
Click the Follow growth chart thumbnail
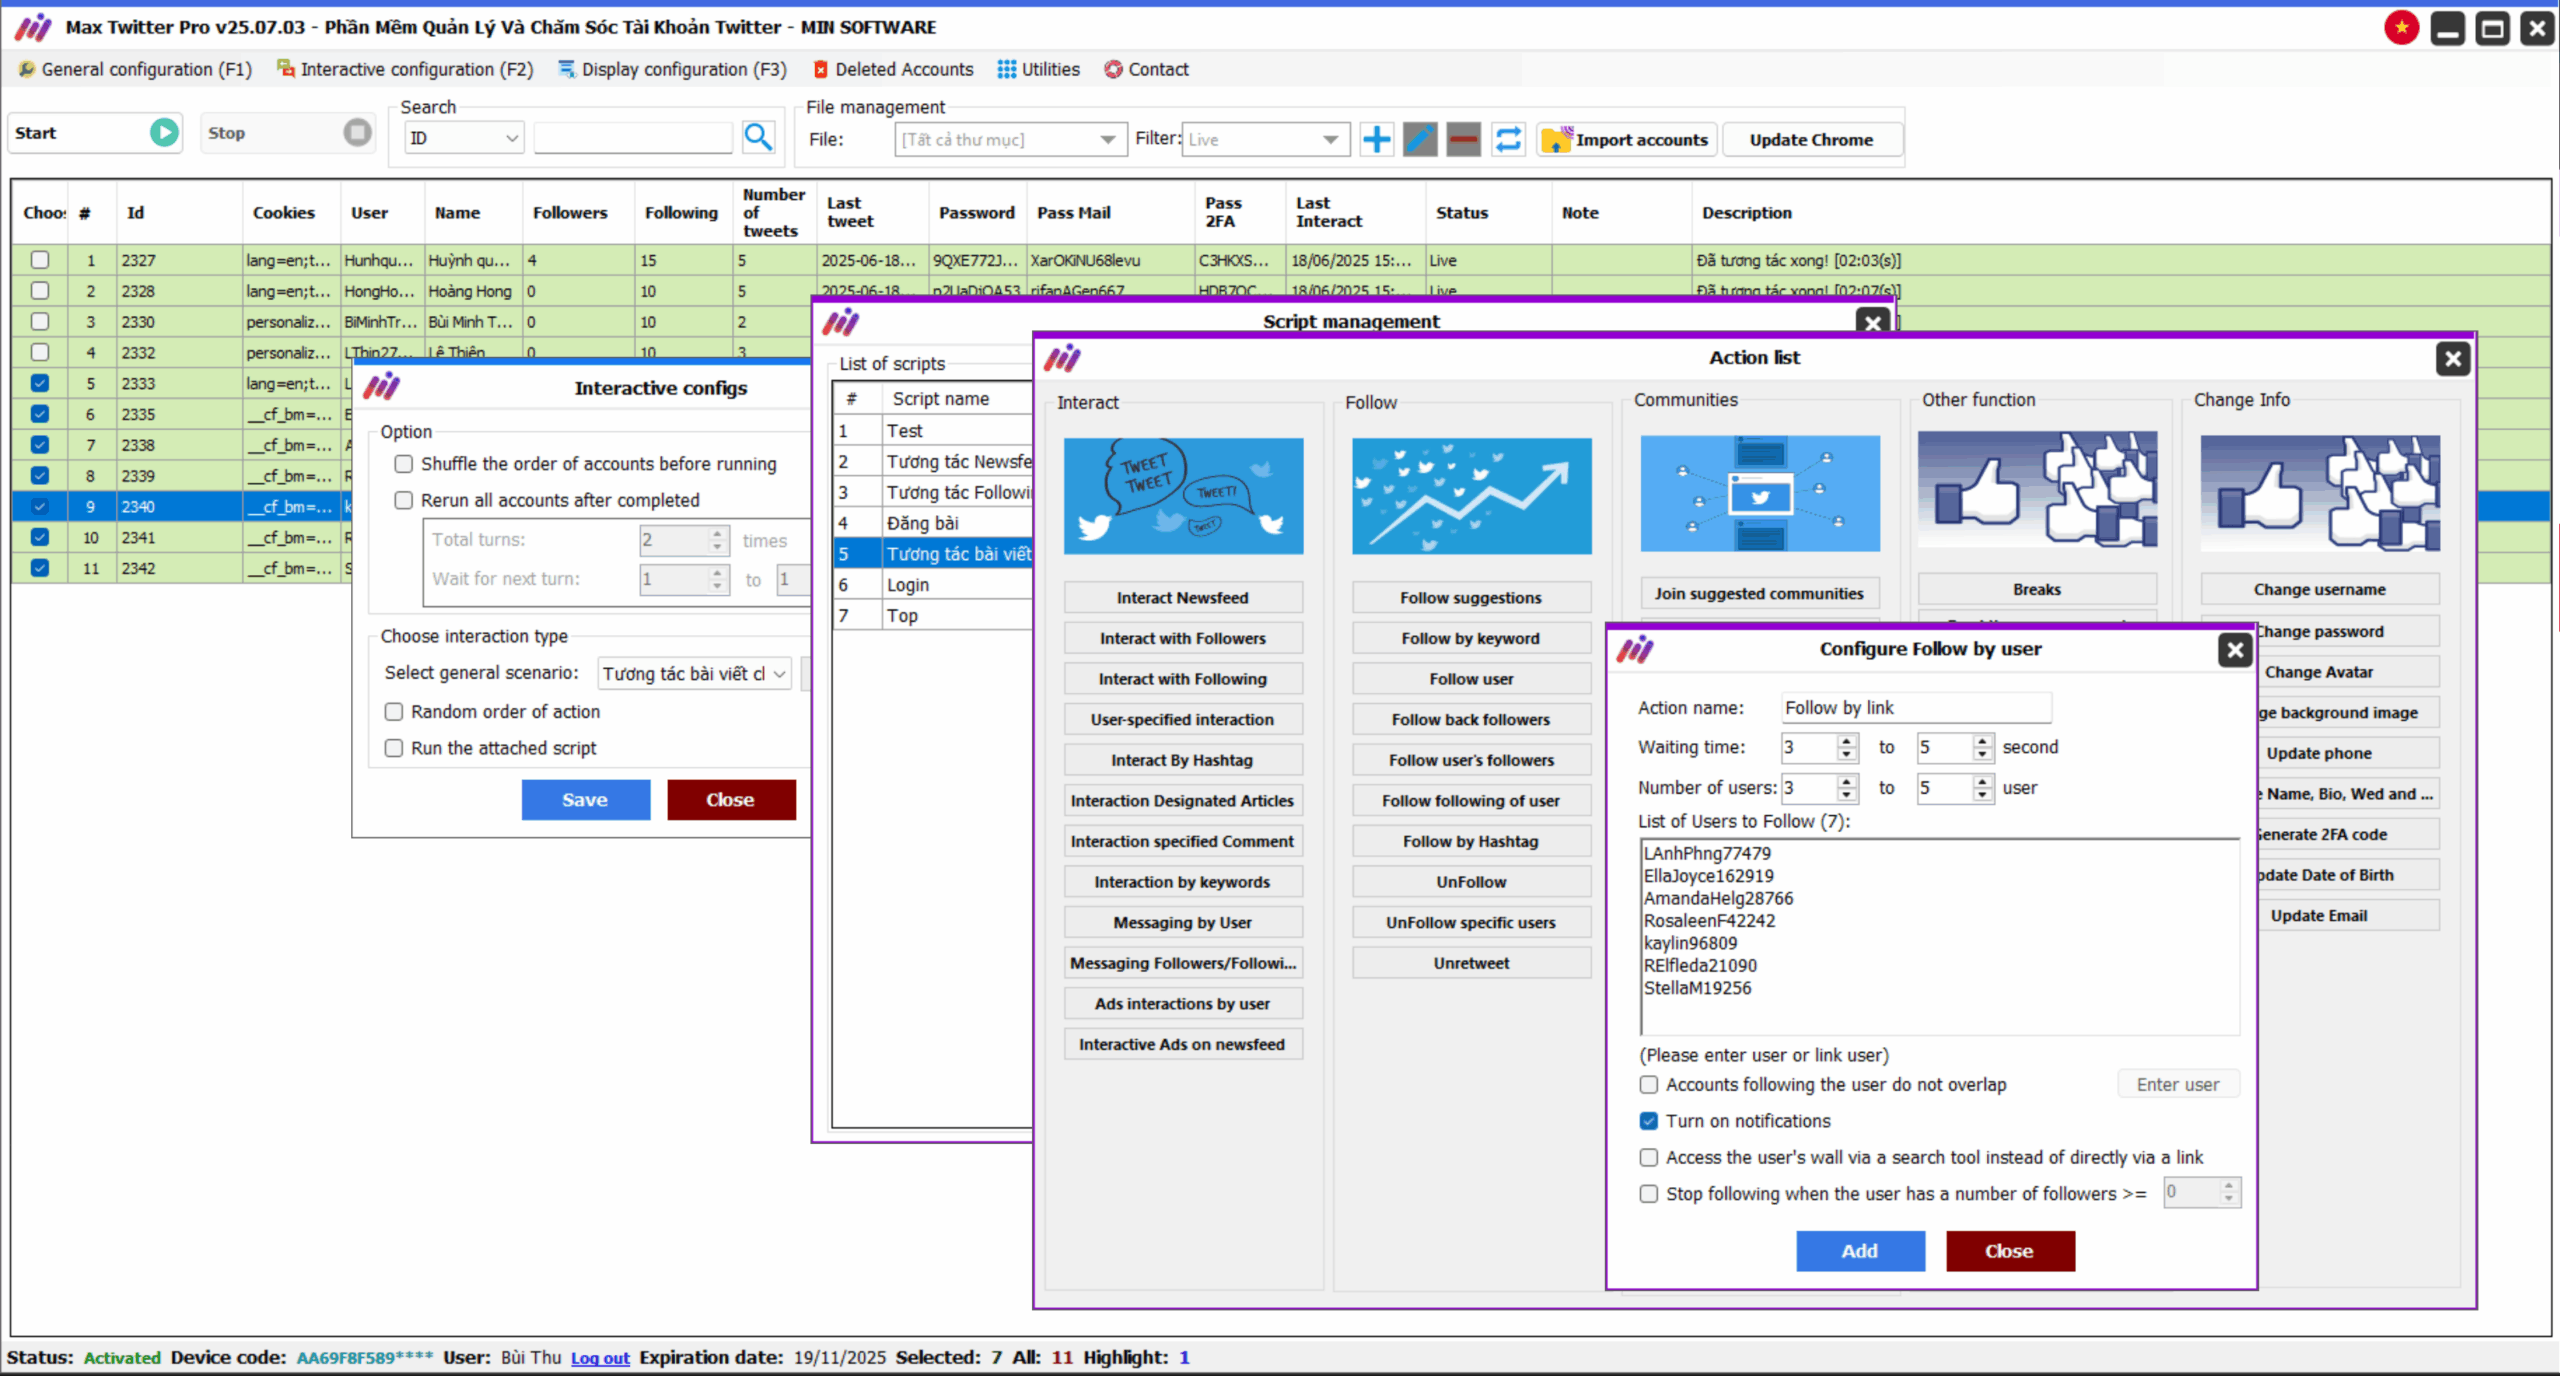click(1471, 496)
